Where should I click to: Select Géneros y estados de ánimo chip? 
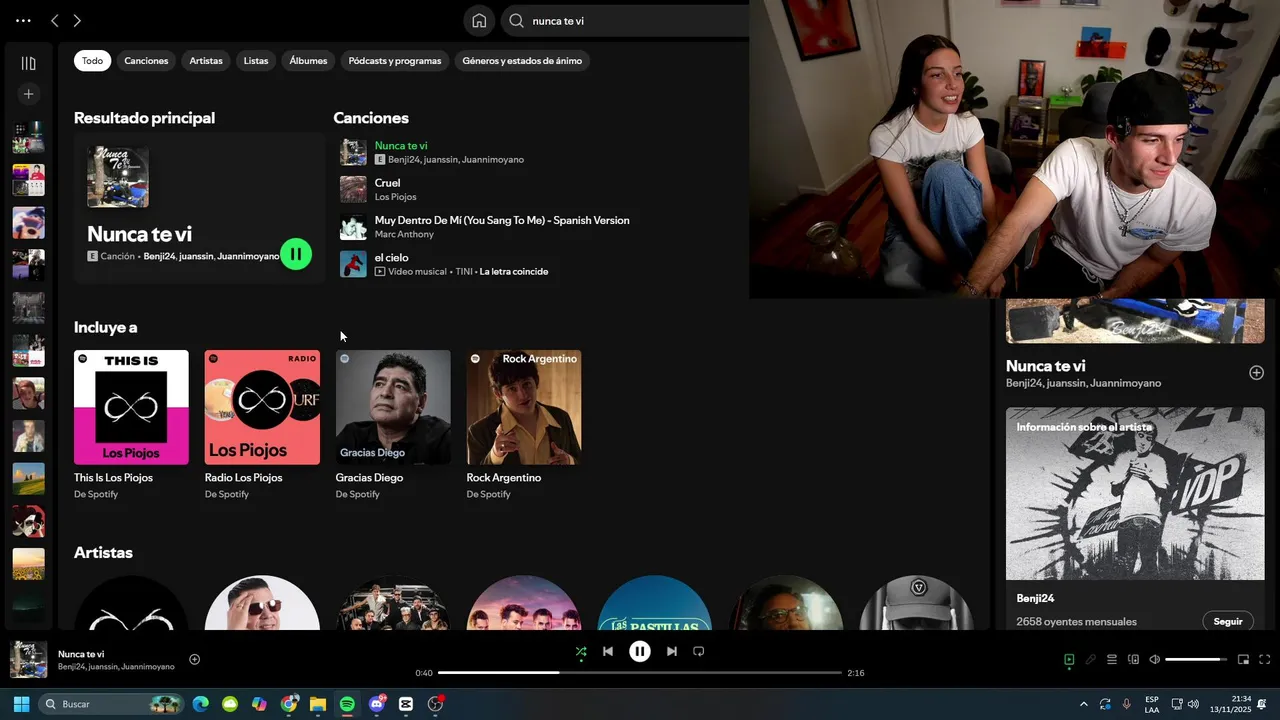pos(522,61)
